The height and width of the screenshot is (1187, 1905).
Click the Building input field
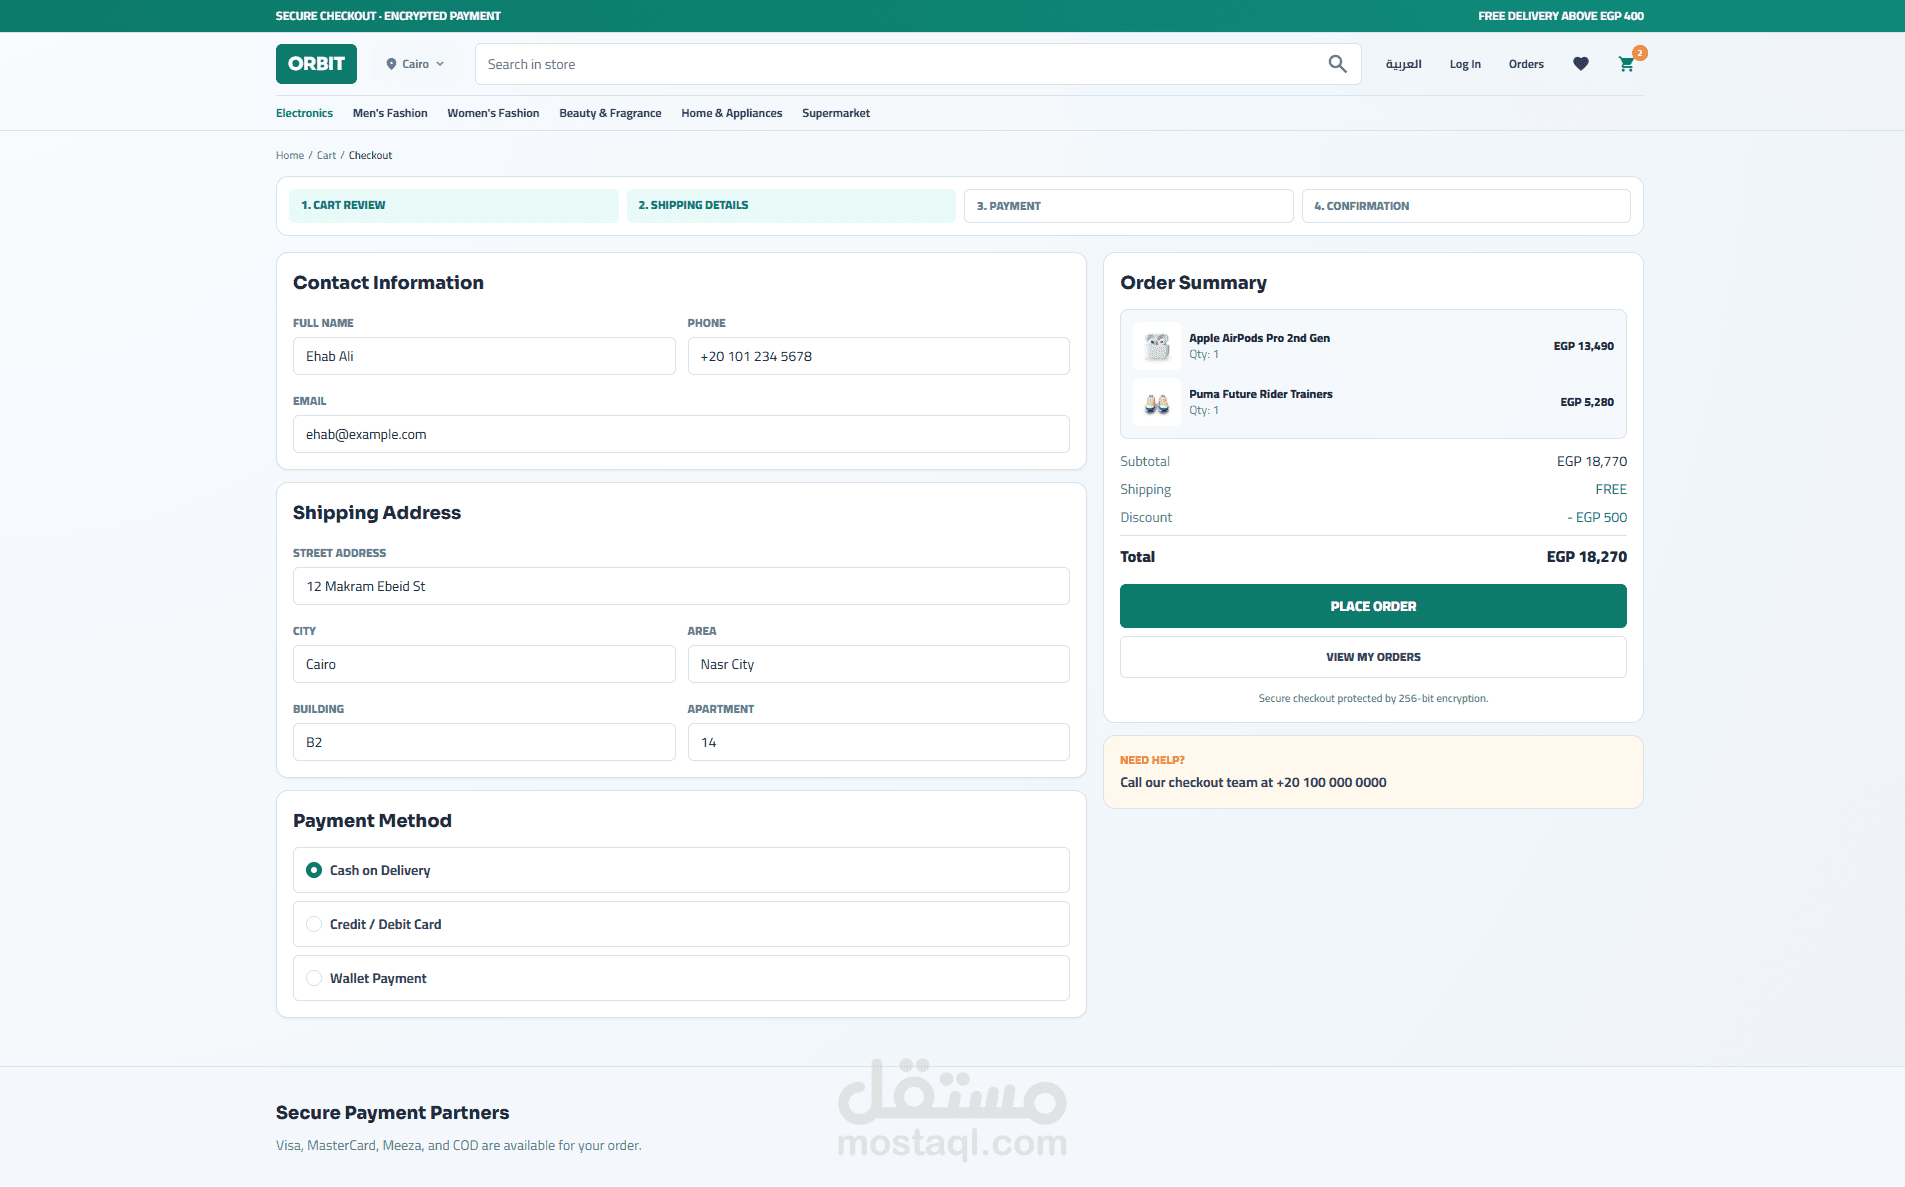pyautogui.click(x=484, y=742)
